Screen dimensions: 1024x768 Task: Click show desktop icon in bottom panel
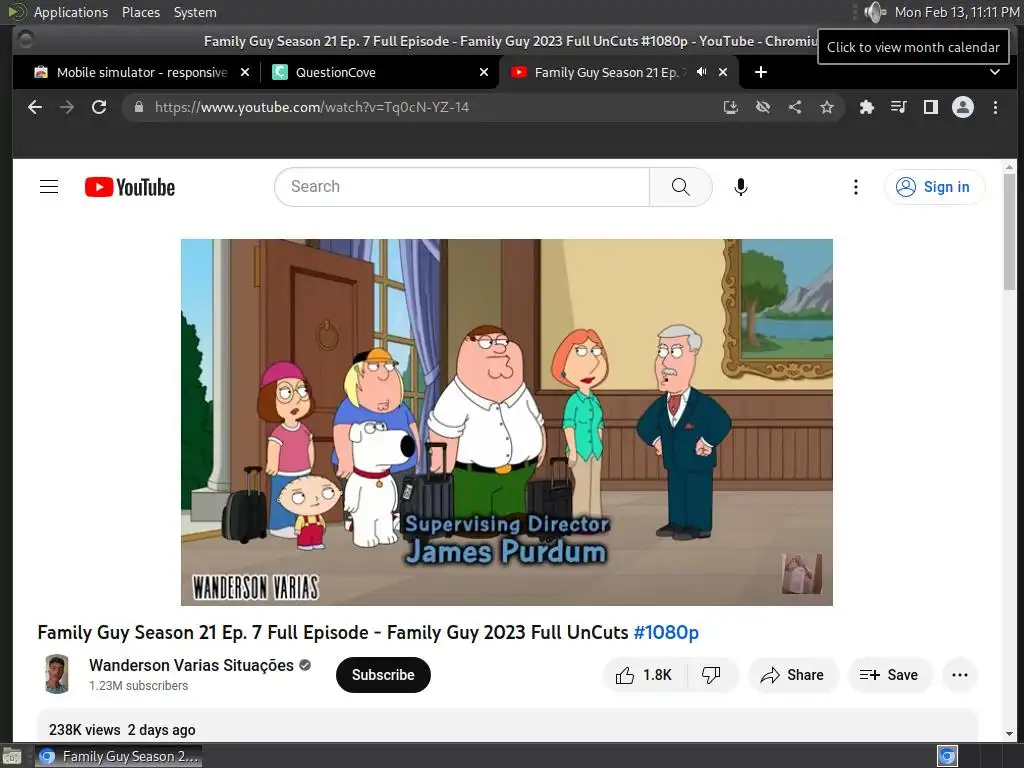tap(12, 757)
